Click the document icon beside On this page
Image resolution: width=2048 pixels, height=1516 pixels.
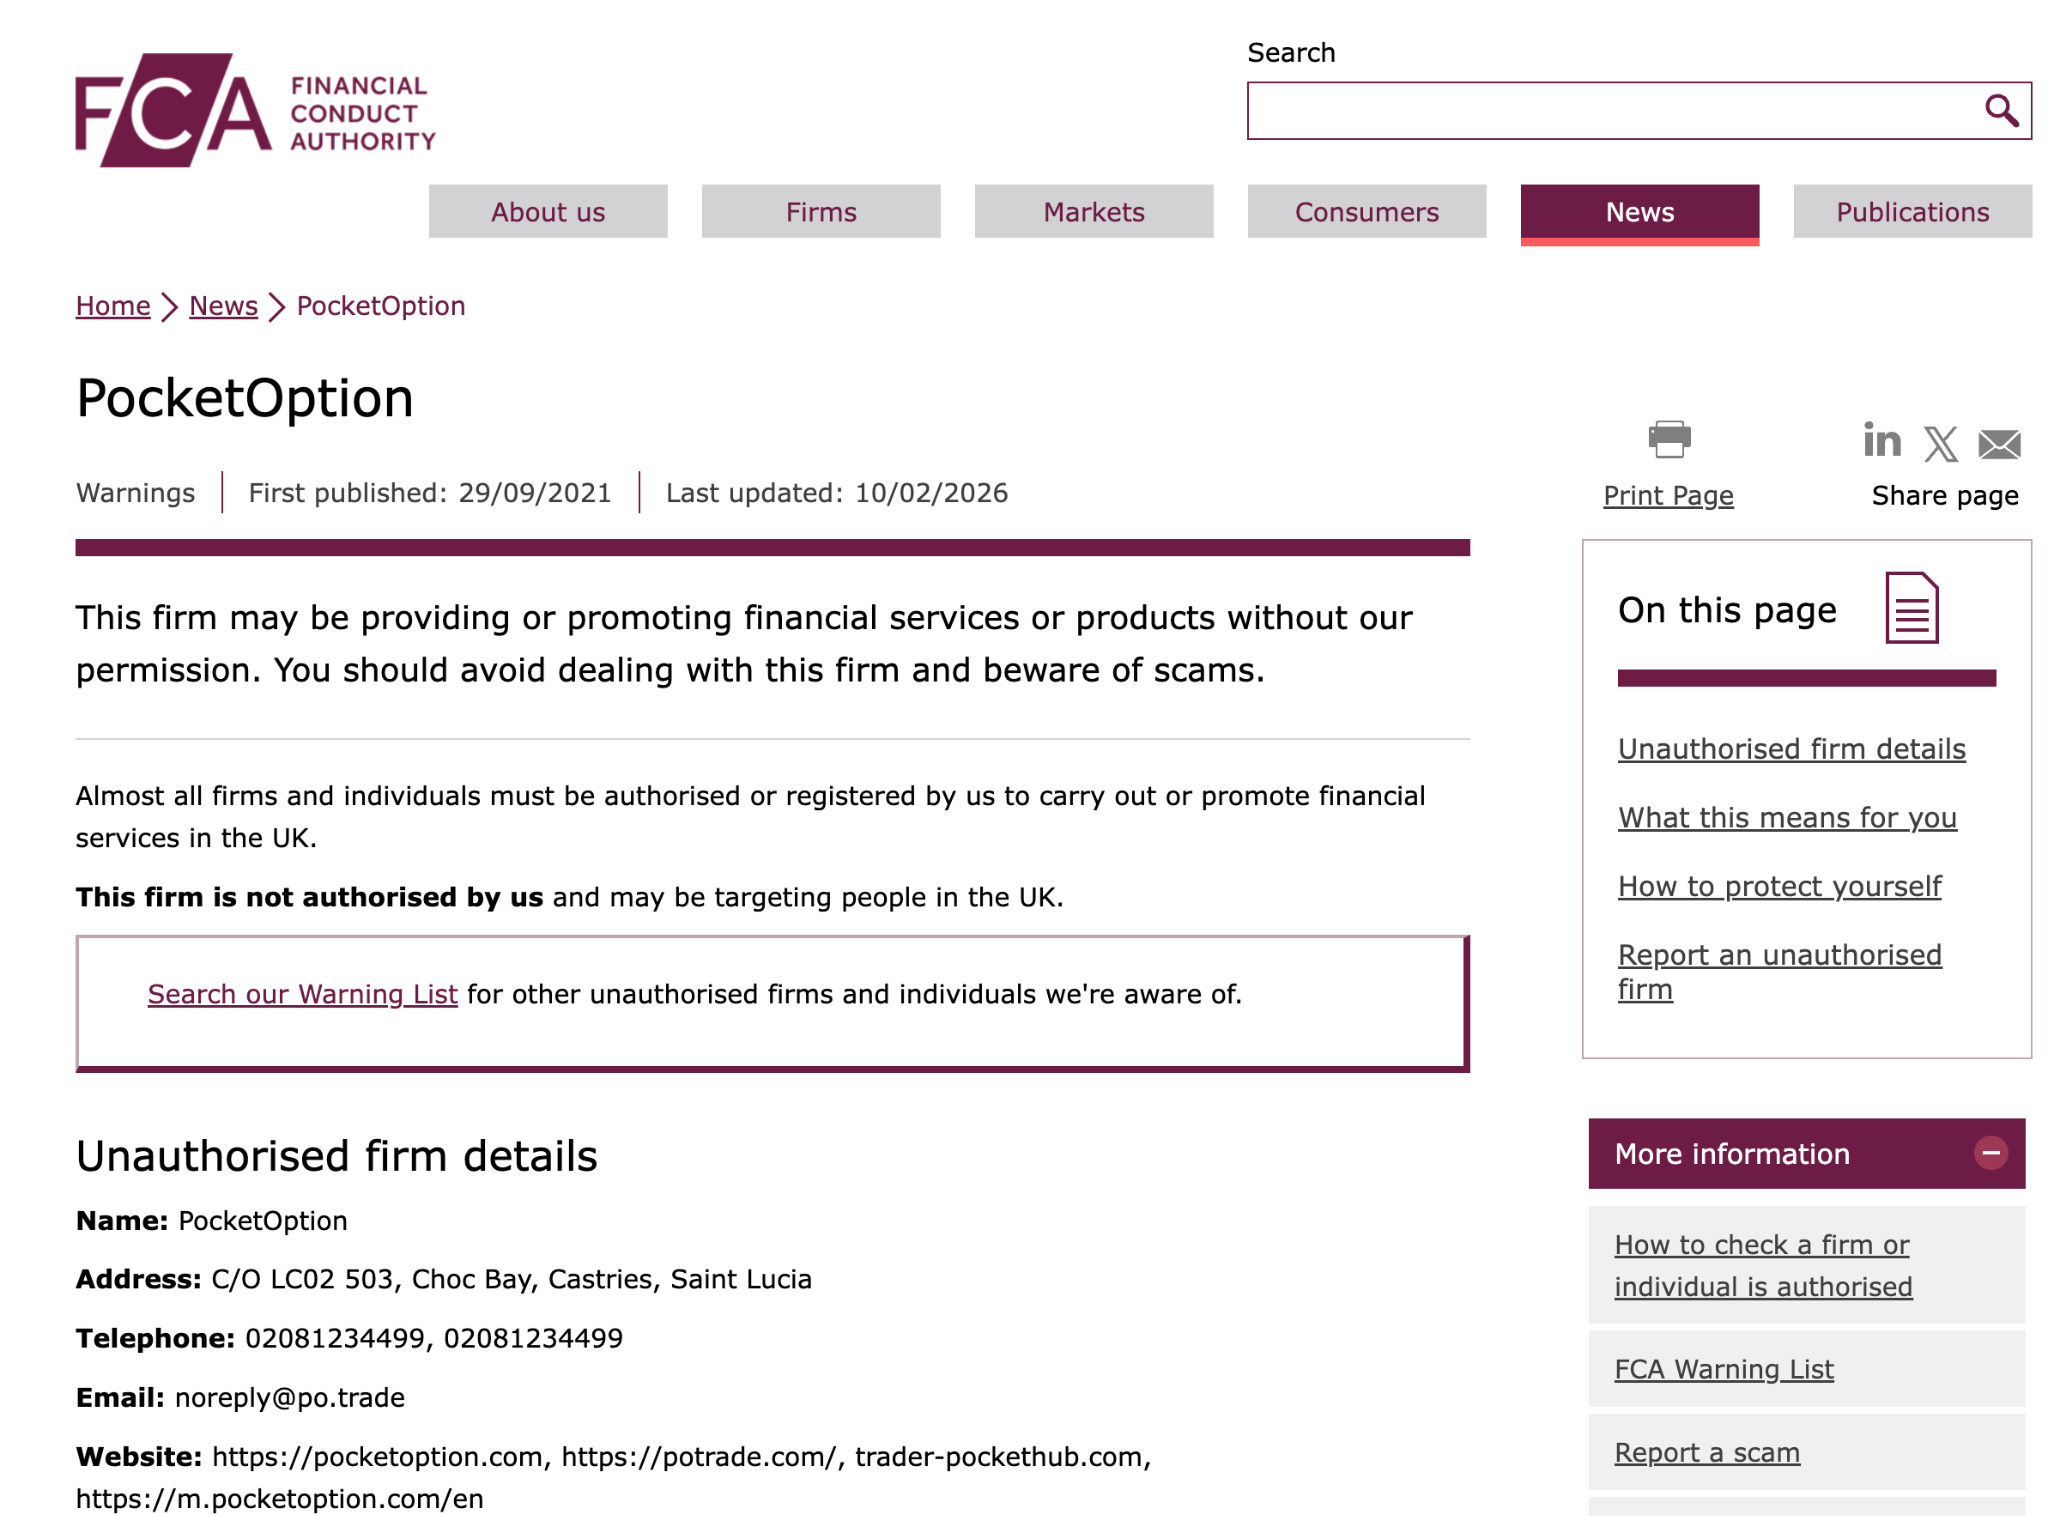pos(1912,608)
